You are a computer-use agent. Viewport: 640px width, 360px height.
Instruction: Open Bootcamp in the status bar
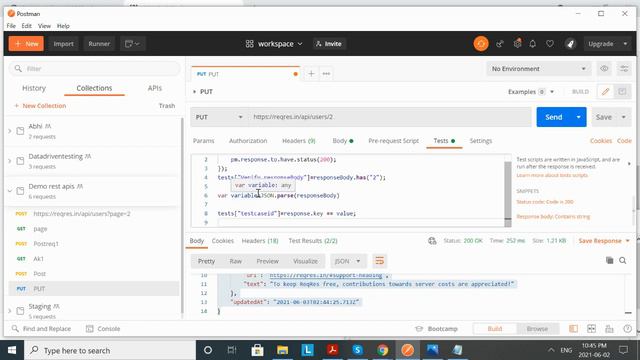[436, 329]
